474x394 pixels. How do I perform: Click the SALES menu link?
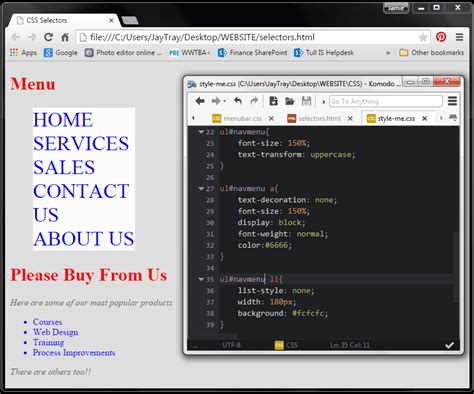click(64, 167)
